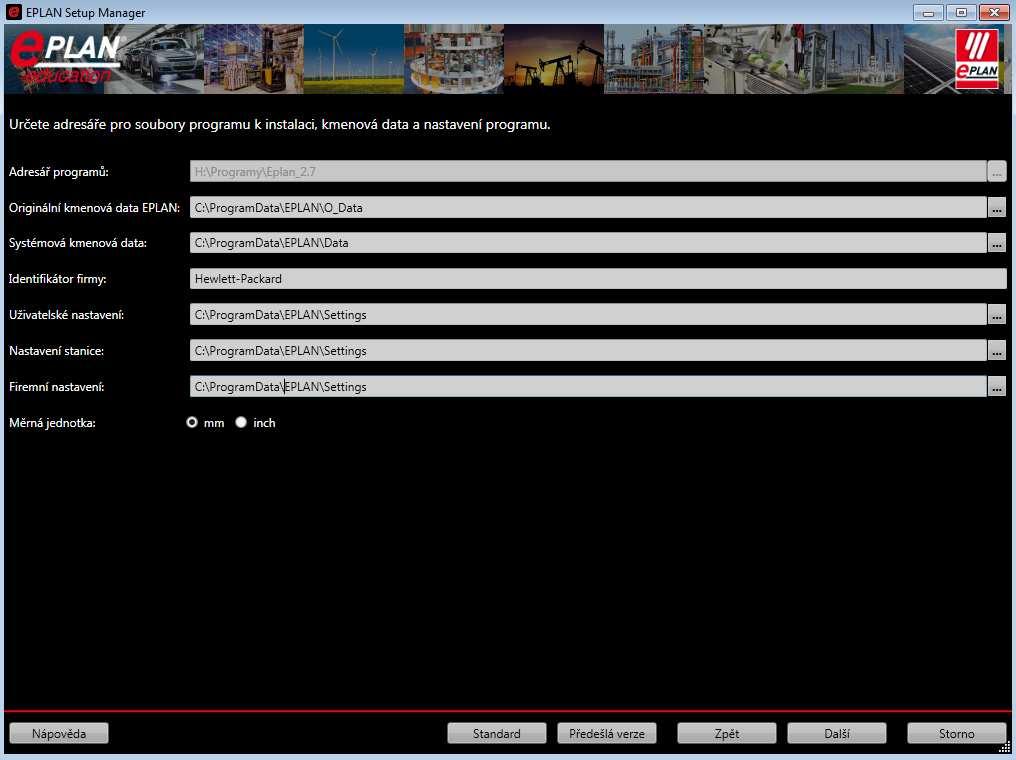Click the EPLAN education logo
Image resolution: width=1016 pixels, height=760 pixels.
click(65, 59)
